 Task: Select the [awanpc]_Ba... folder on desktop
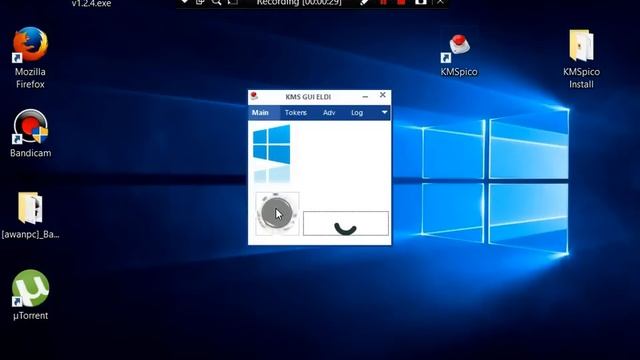click(x=30, y=215)
